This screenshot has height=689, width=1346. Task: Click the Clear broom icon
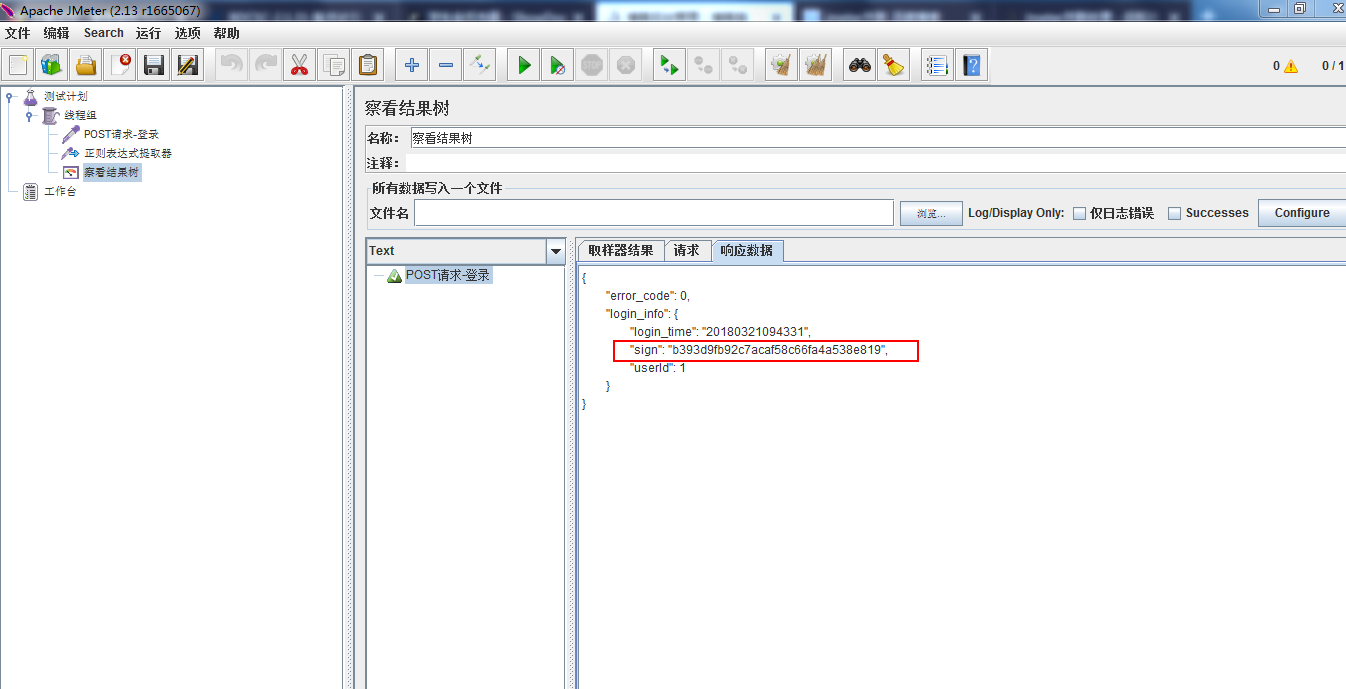[x=781, y=66]
